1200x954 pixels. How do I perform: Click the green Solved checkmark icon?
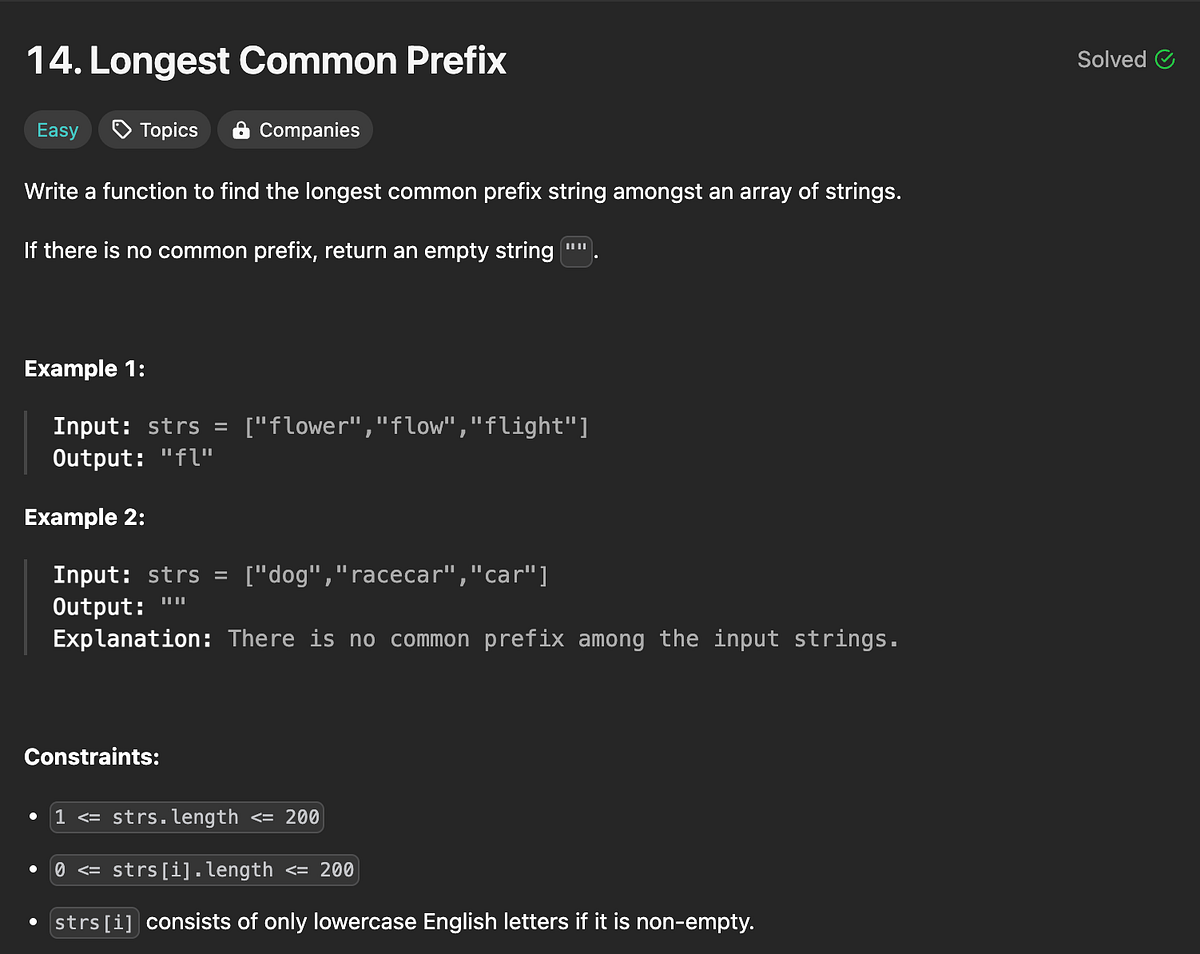(1164, 59)
